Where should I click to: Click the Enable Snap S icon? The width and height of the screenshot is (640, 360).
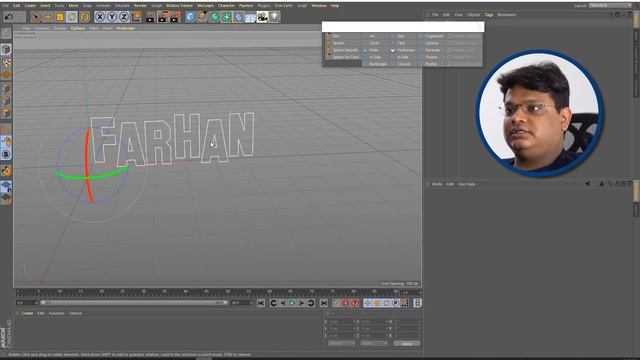pyautogui.click(x=6, y=154)
